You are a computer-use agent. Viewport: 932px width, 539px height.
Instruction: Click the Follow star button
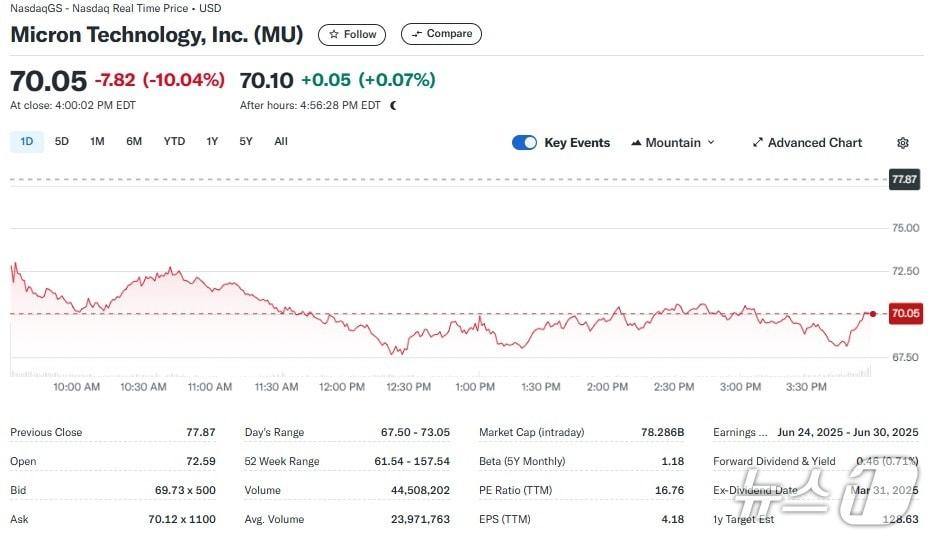click(x=352, y=34)
